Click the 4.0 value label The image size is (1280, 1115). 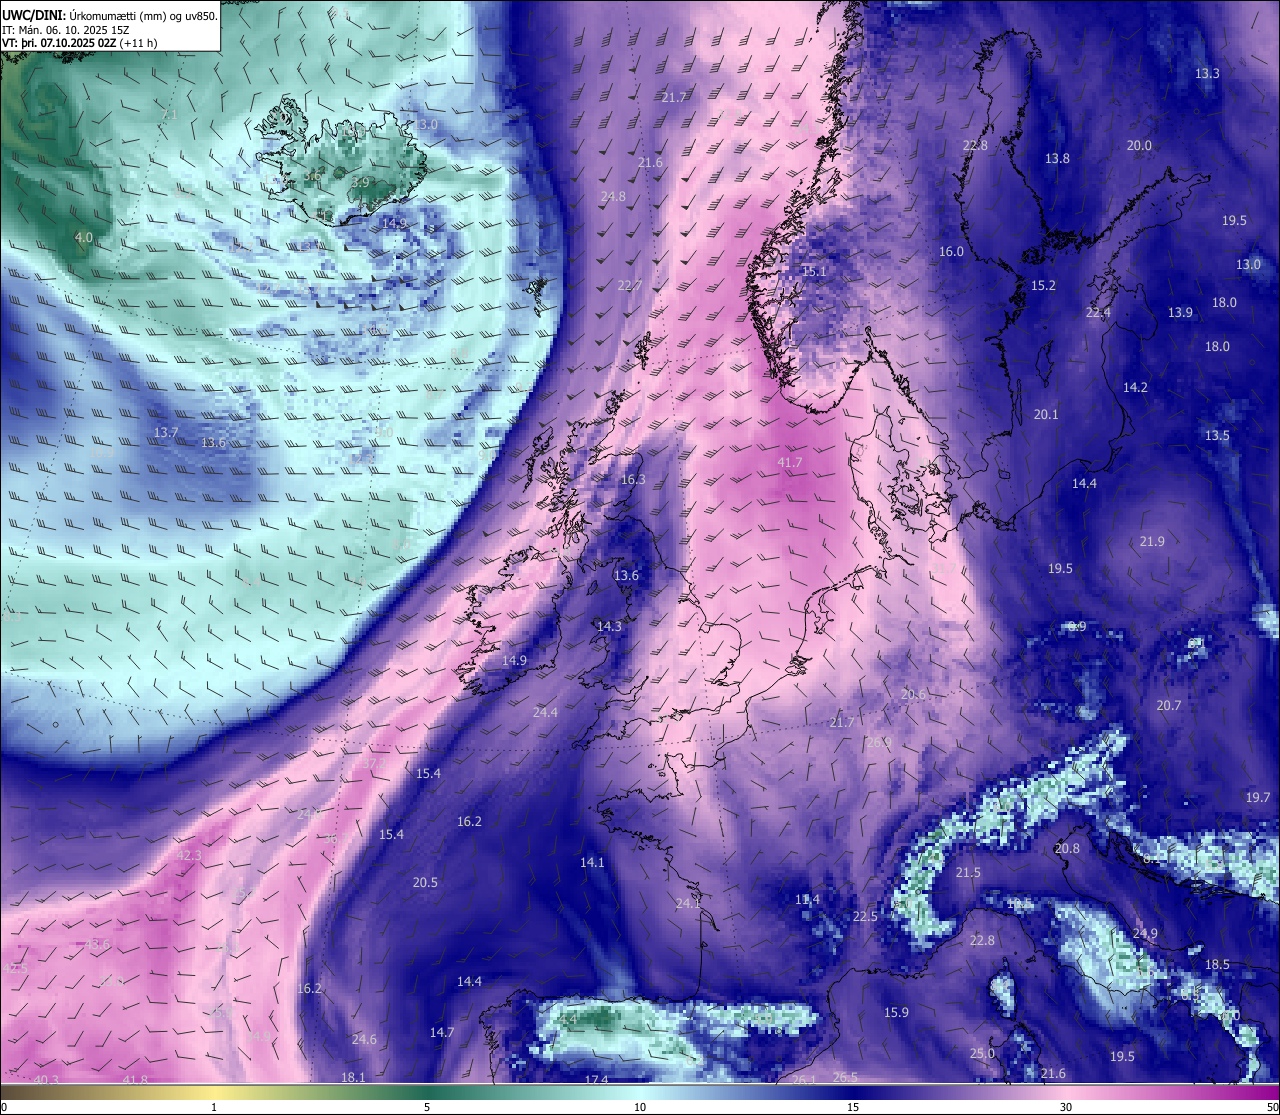pos(84,237)
